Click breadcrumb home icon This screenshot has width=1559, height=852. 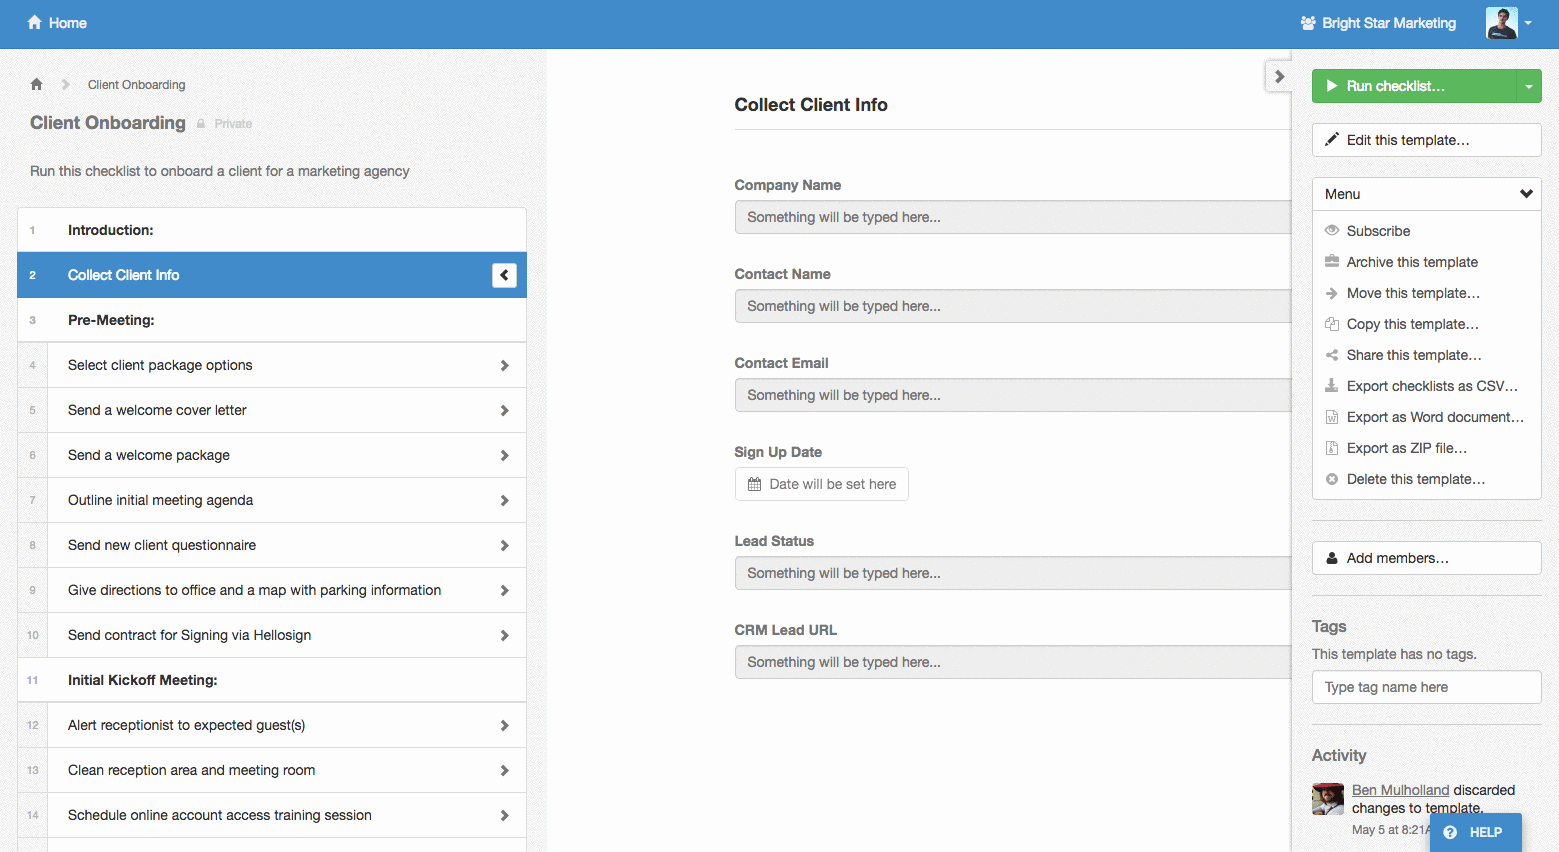[x=37, y=84]
